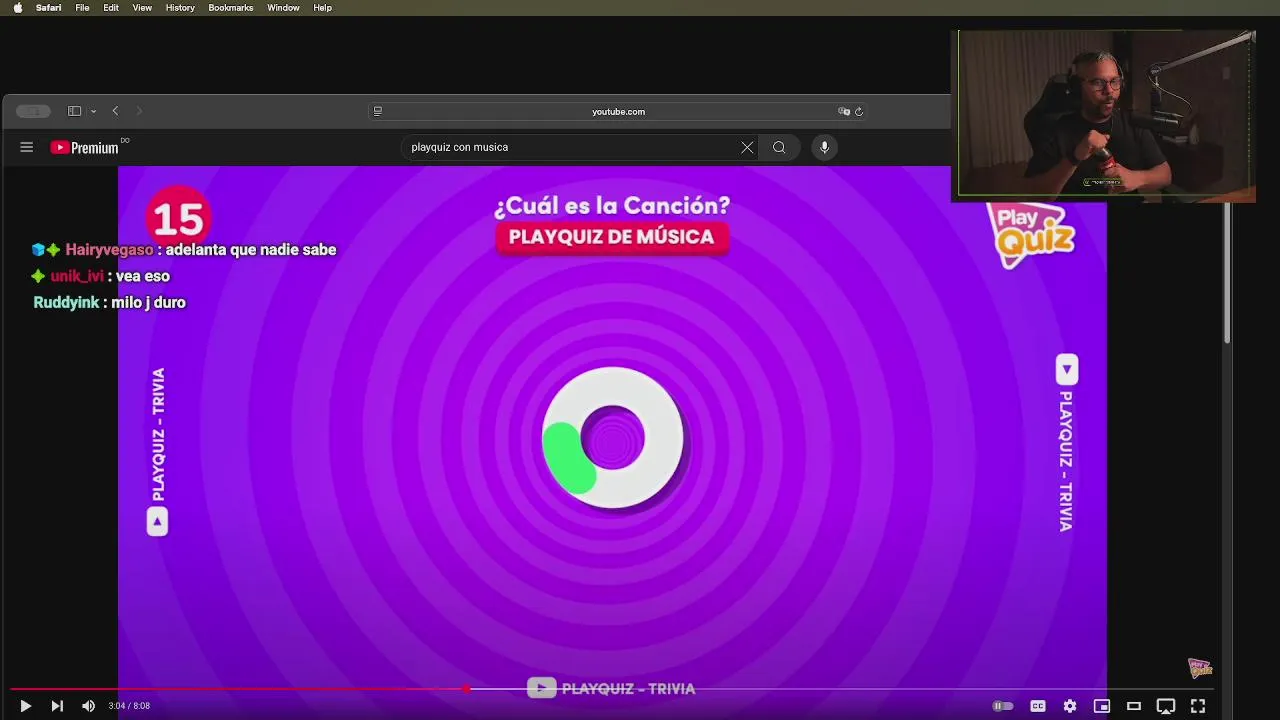Click the PLAYQUIZ DE MÚSICA banner
This screenshot has width=1280, height=720.
pos(611,237)
